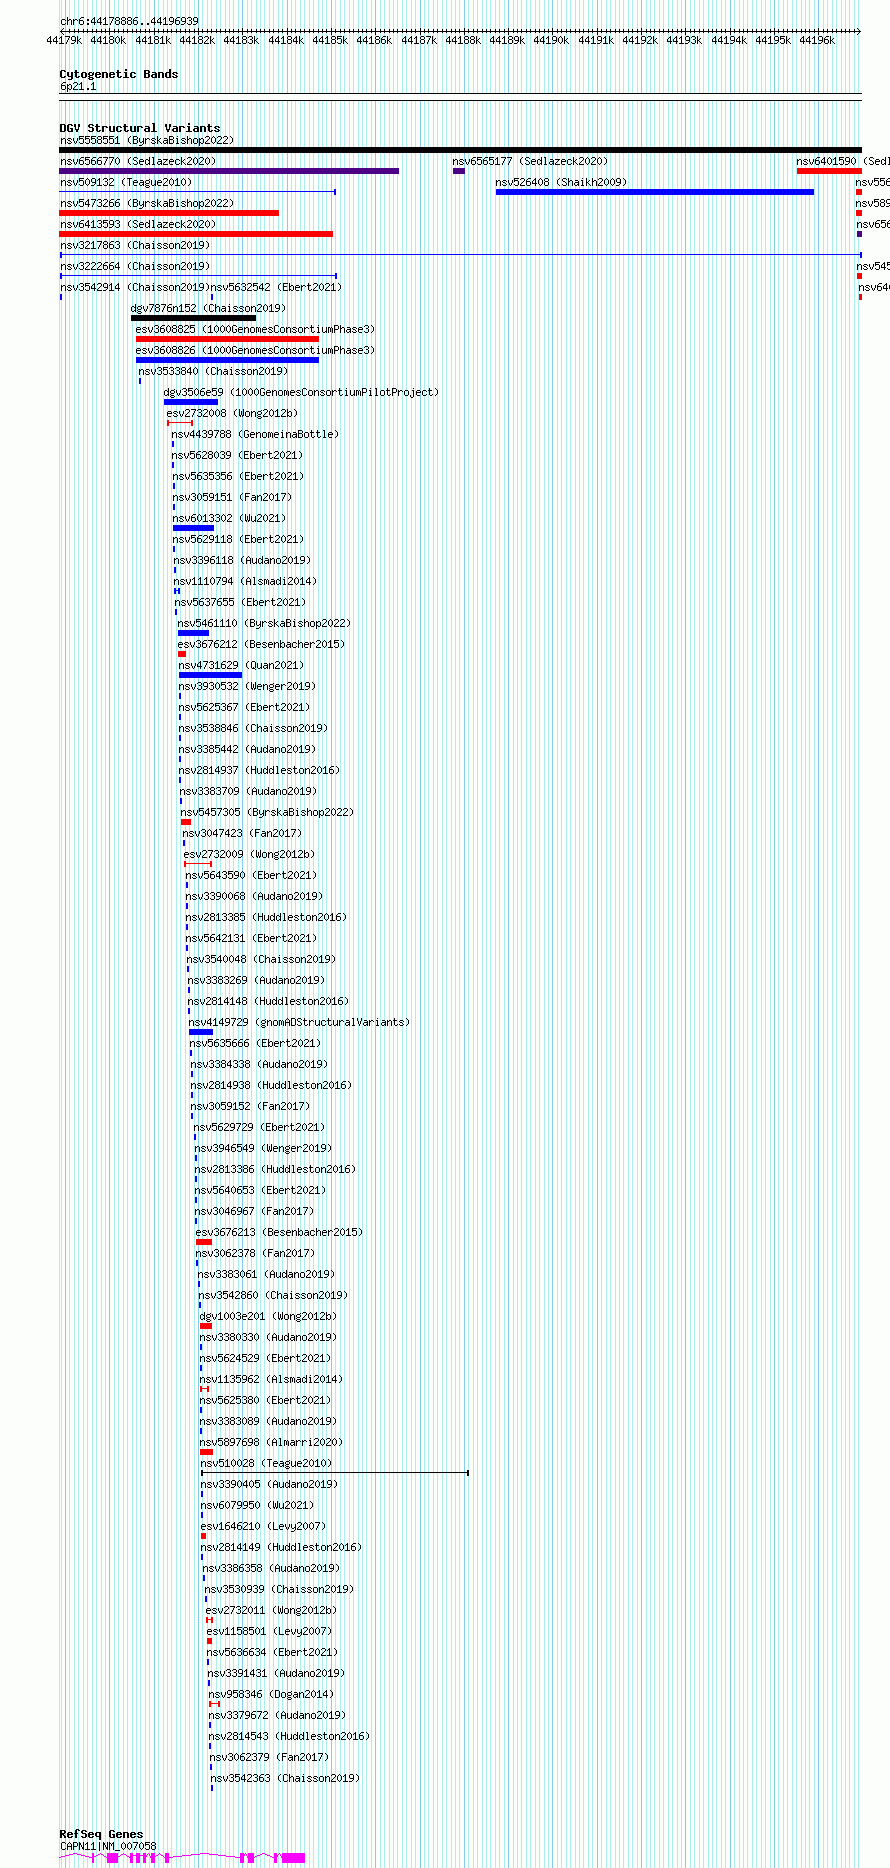This screenshot has height=1868, width=890.
Task: Select the magenta CAPN11 gene model glyph
Action: (x=182, y=1857)
